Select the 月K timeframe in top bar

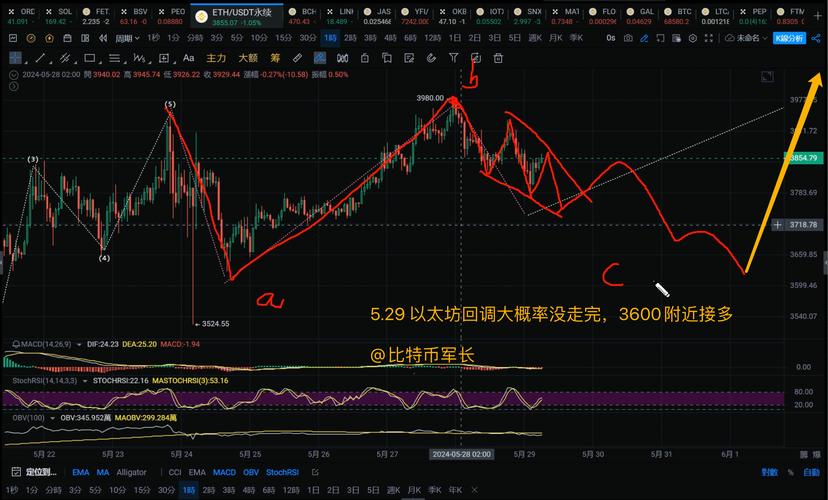[x=556, y=38]
